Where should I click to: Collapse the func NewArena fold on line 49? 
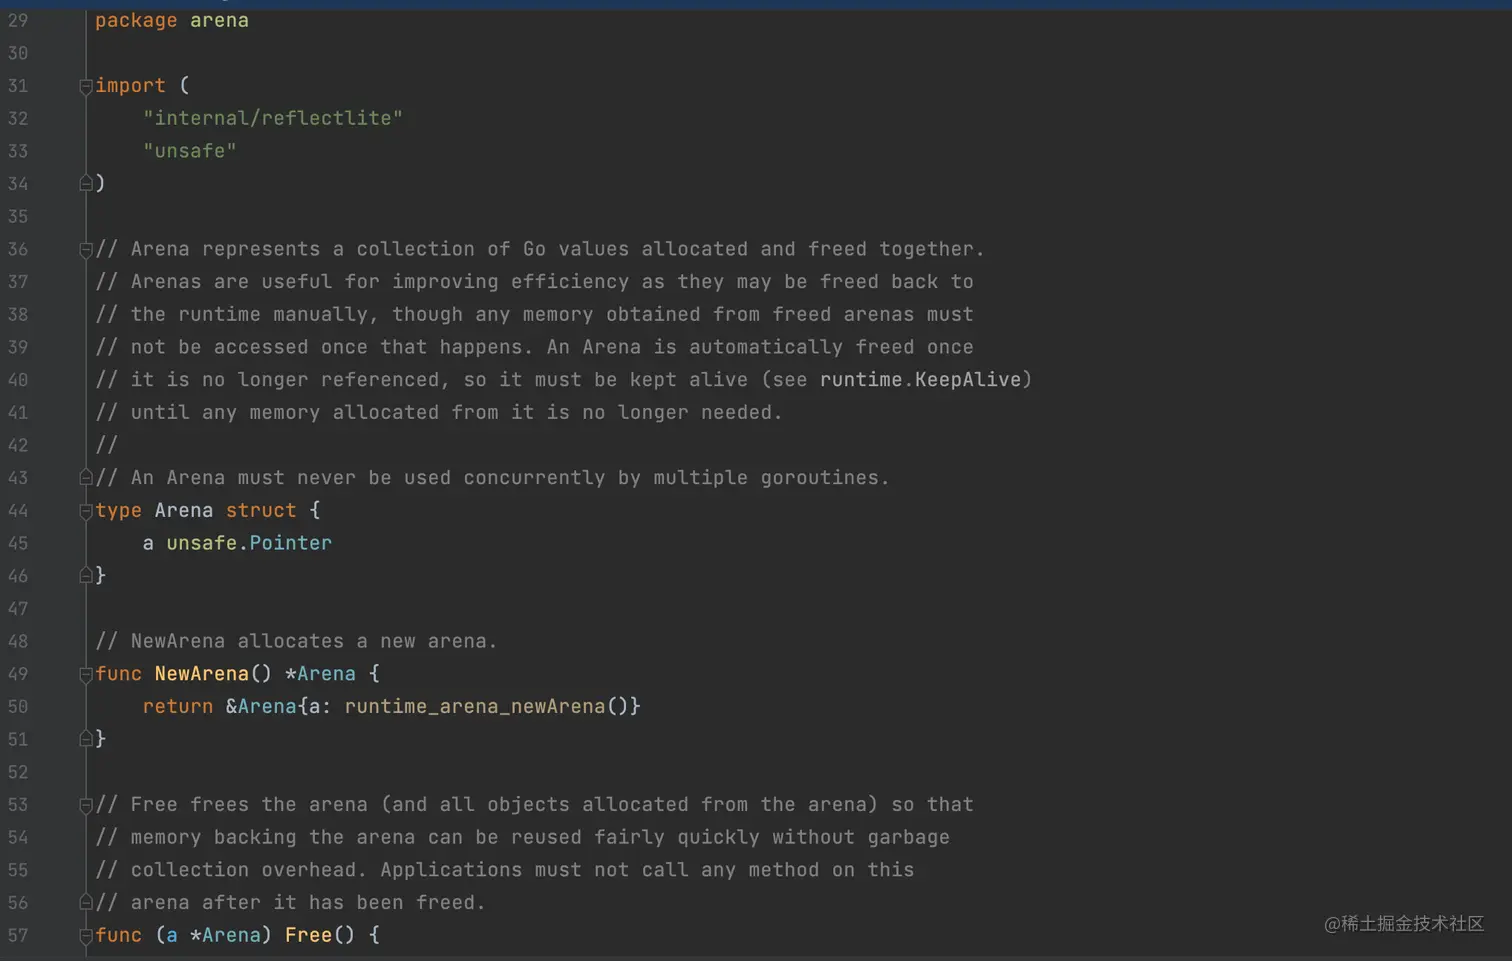[x=86, y=675]
